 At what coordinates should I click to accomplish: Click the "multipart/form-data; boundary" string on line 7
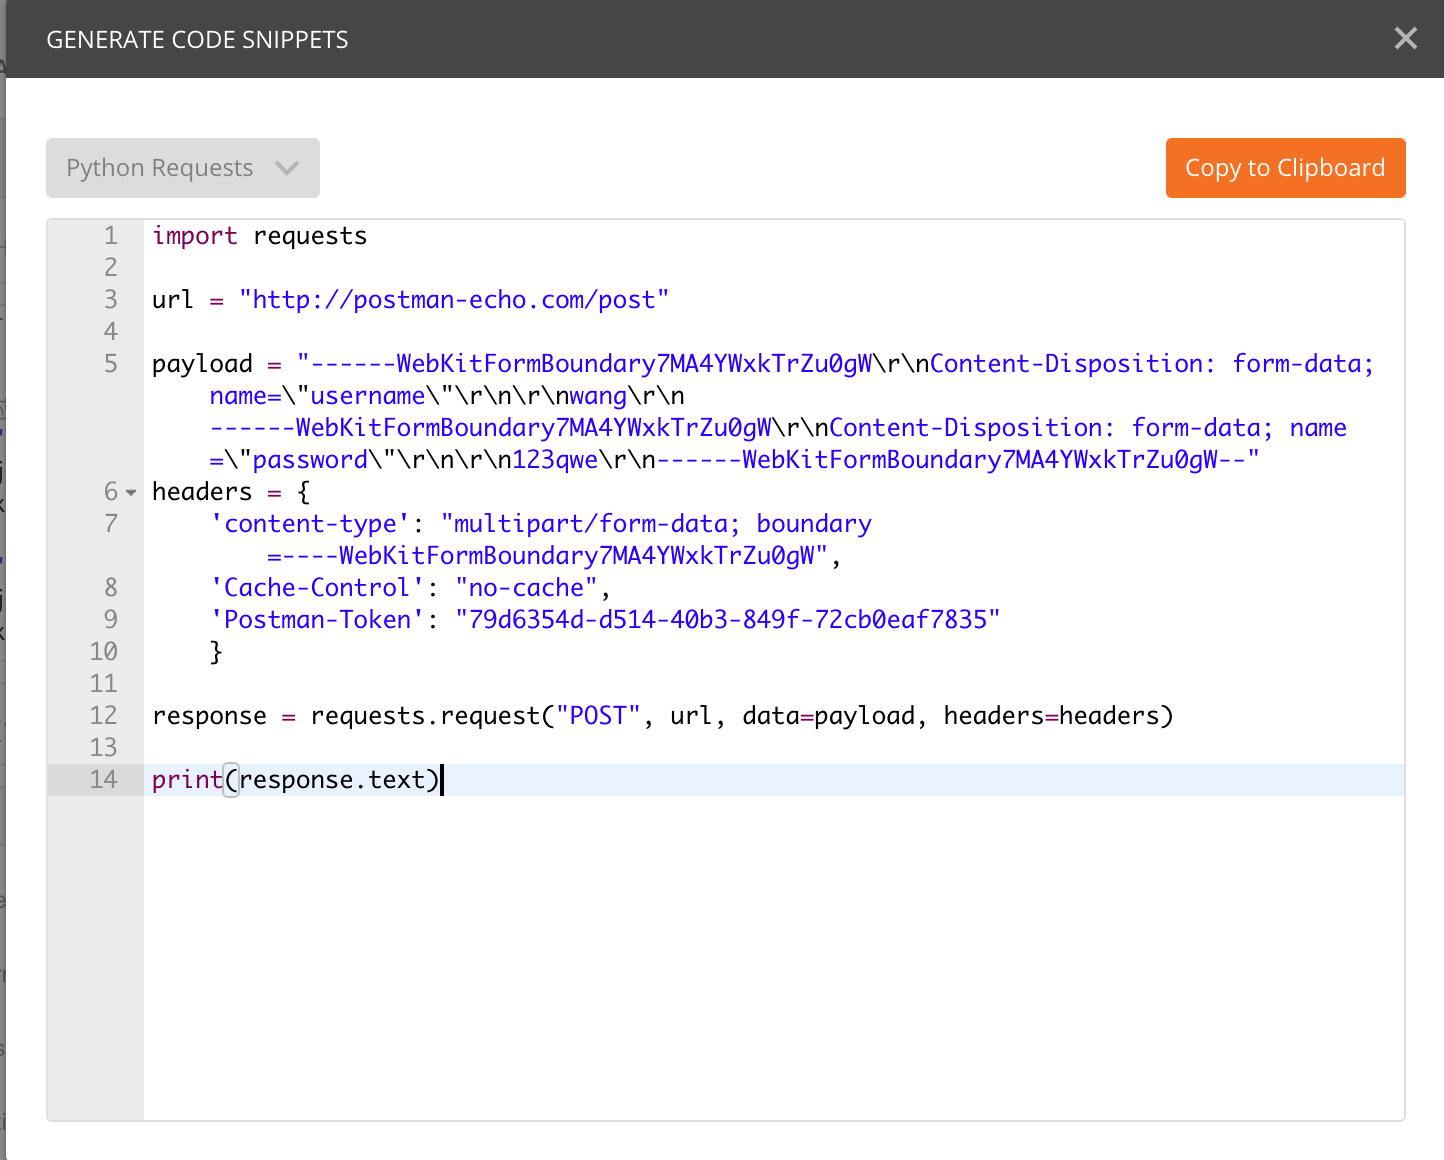click(656, 524)
